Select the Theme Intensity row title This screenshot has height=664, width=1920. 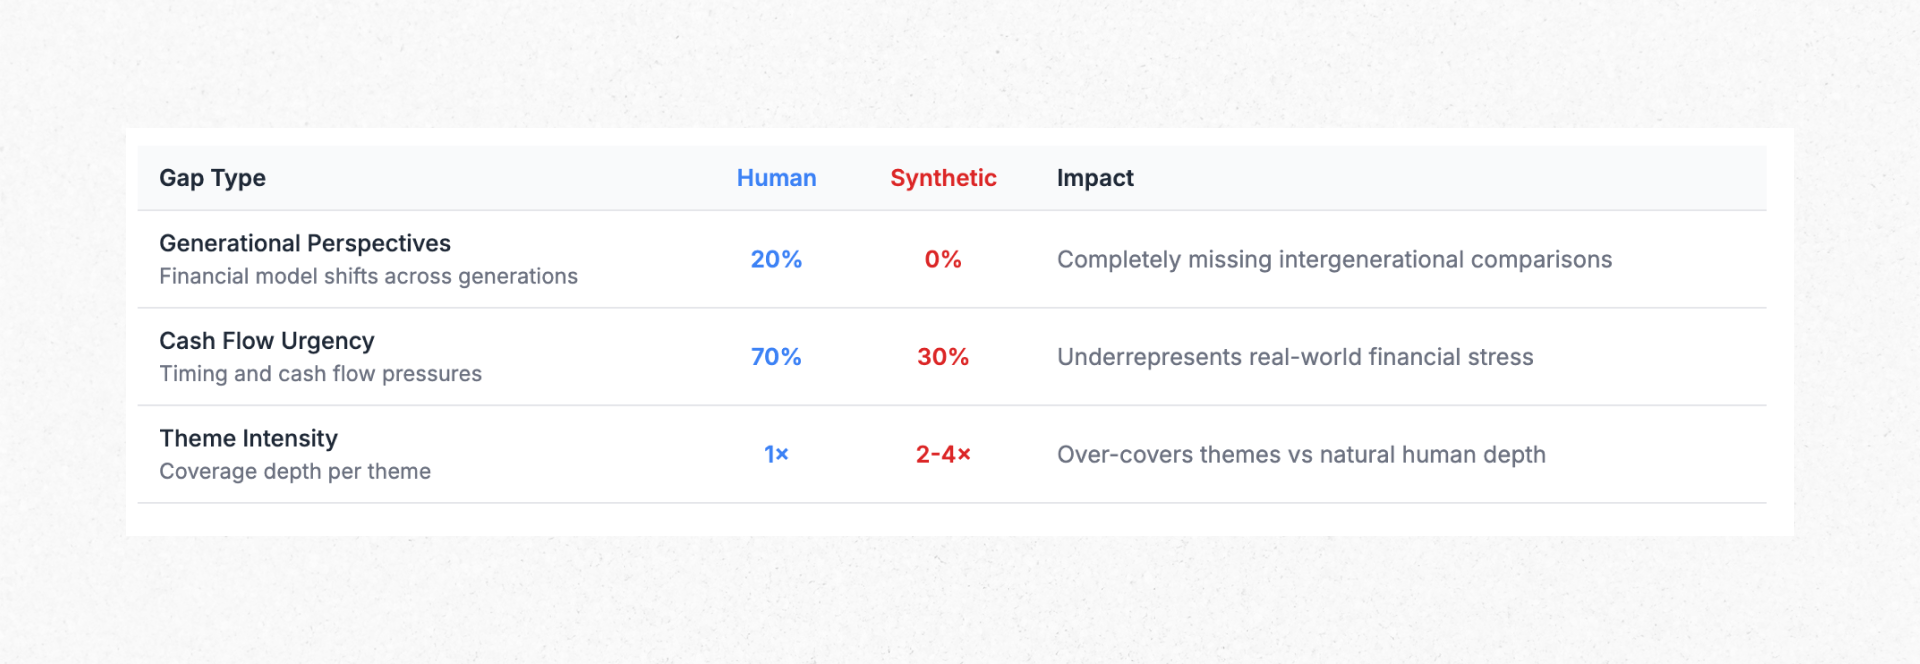pyautogui.click(x=249, y=438)
